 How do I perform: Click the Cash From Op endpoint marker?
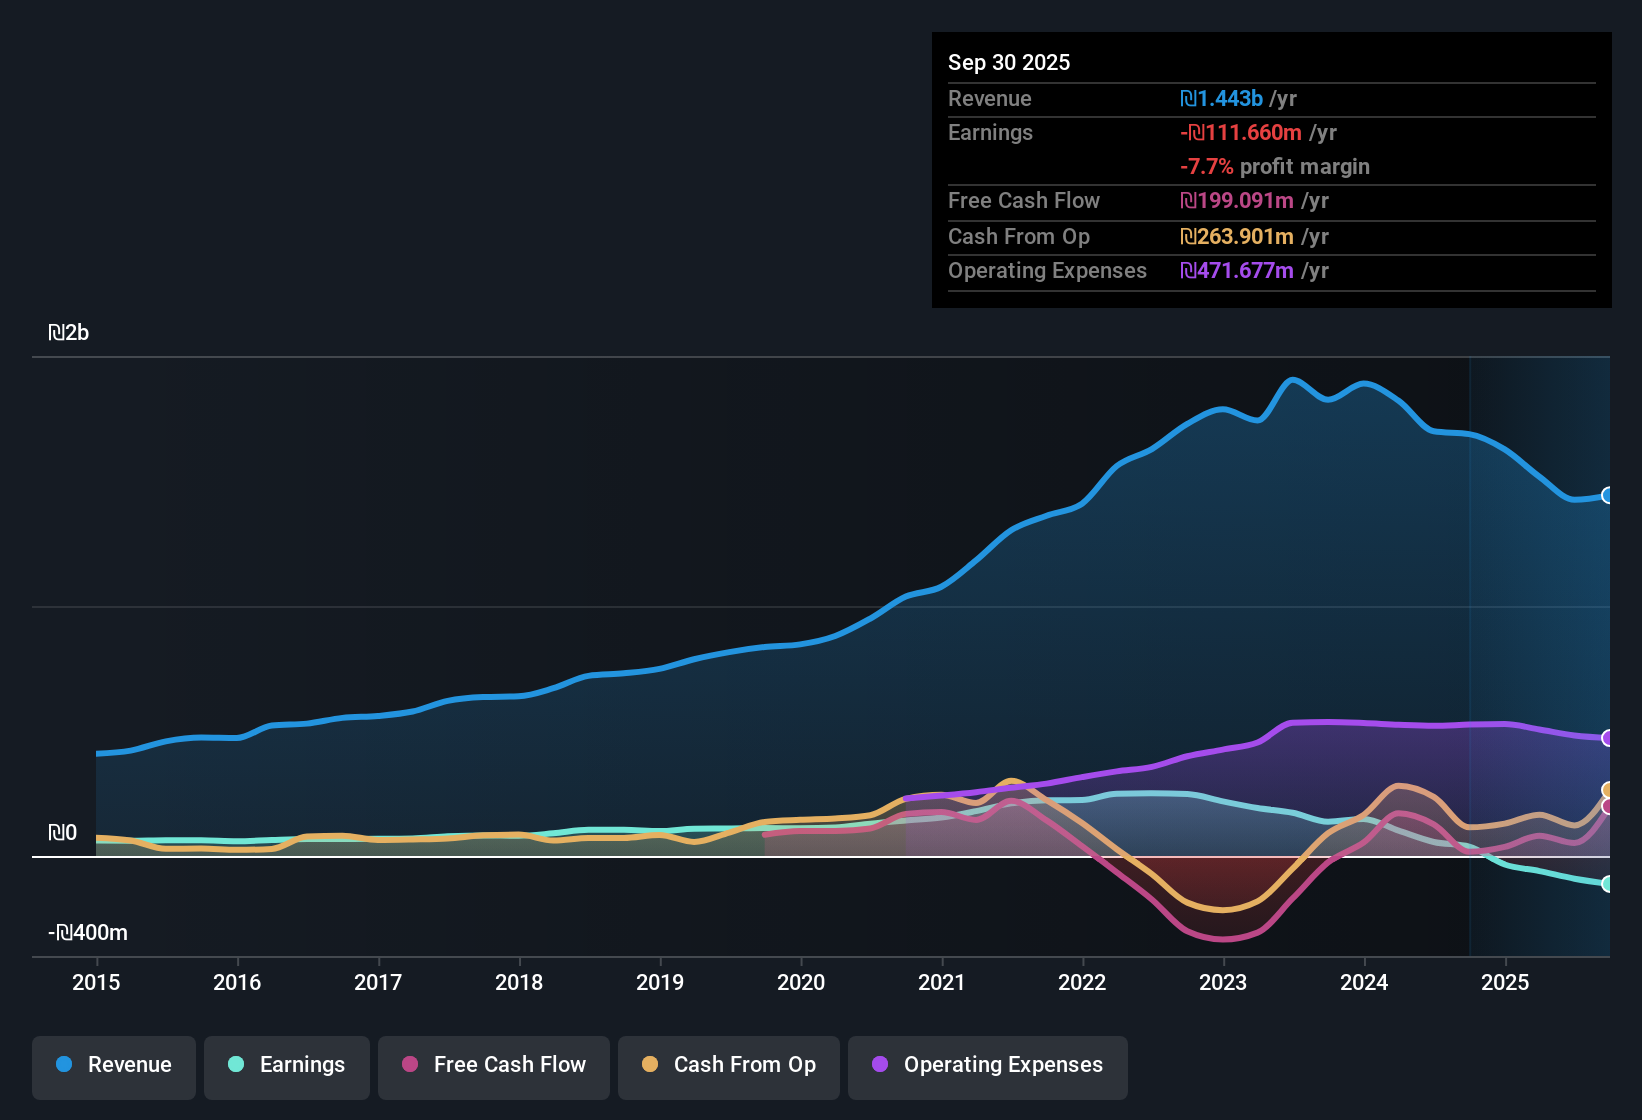[1607, 788]
